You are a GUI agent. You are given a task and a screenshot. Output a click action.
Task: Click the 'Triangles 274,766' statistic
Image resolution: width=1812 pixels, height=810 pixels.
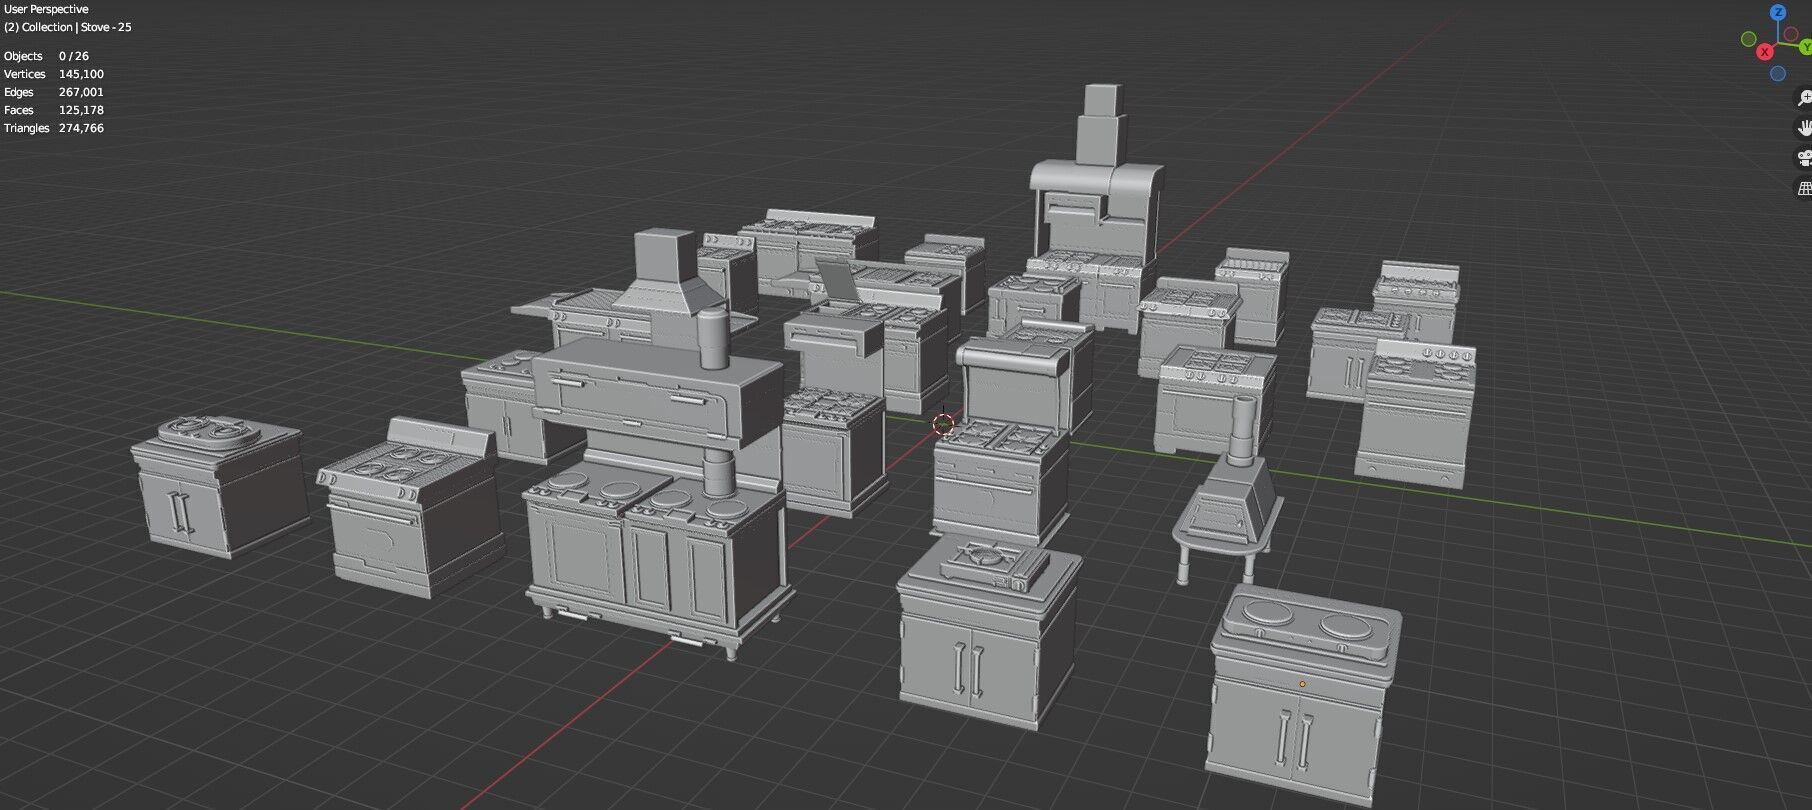tap(54, 128)
